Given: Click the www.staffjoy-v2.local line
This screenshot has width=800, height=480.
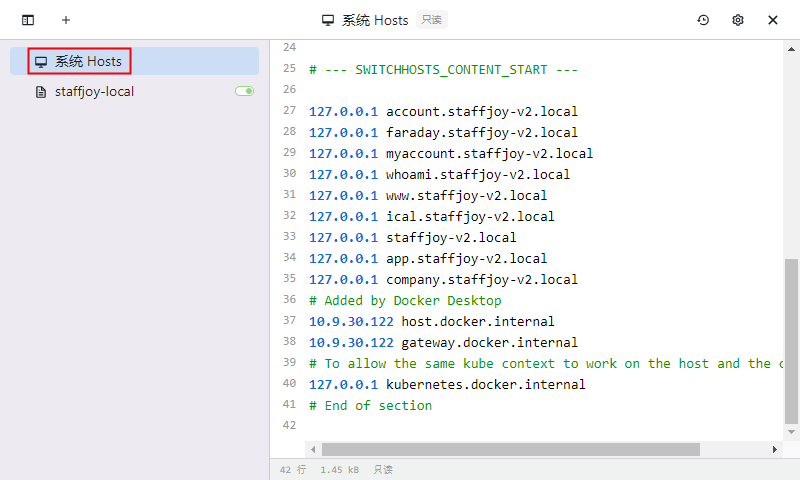Looking at the screenshot, I should click(x=428, y=195).
